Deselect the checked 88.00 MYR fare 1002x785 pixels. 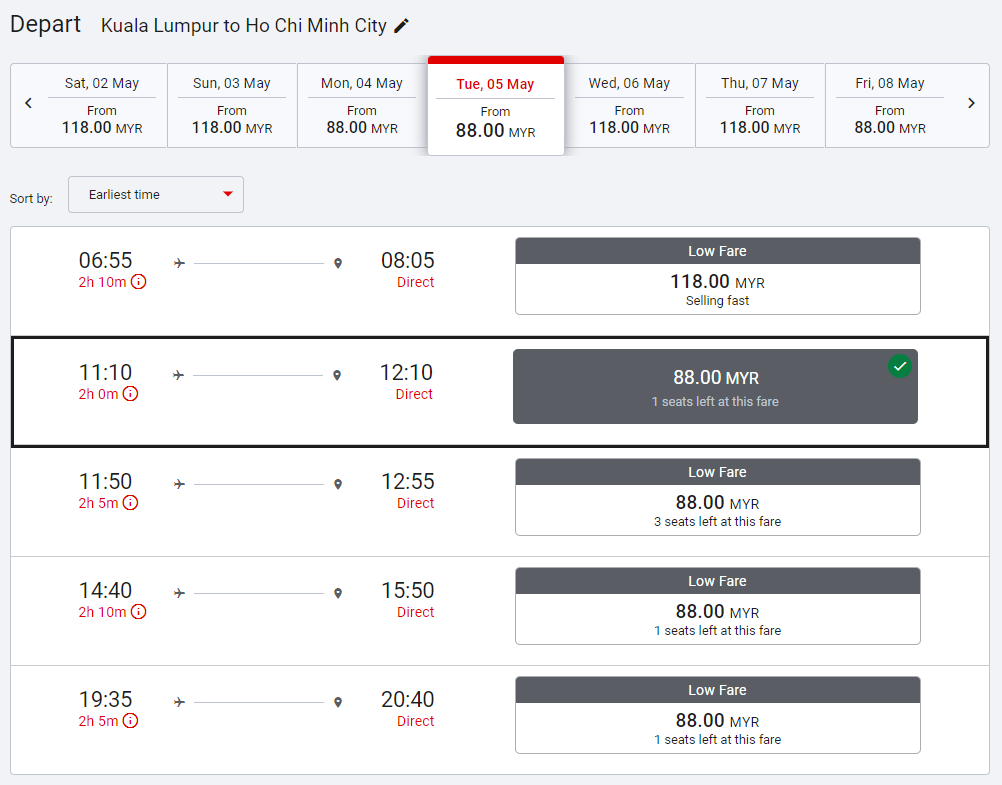pos(715,387)
